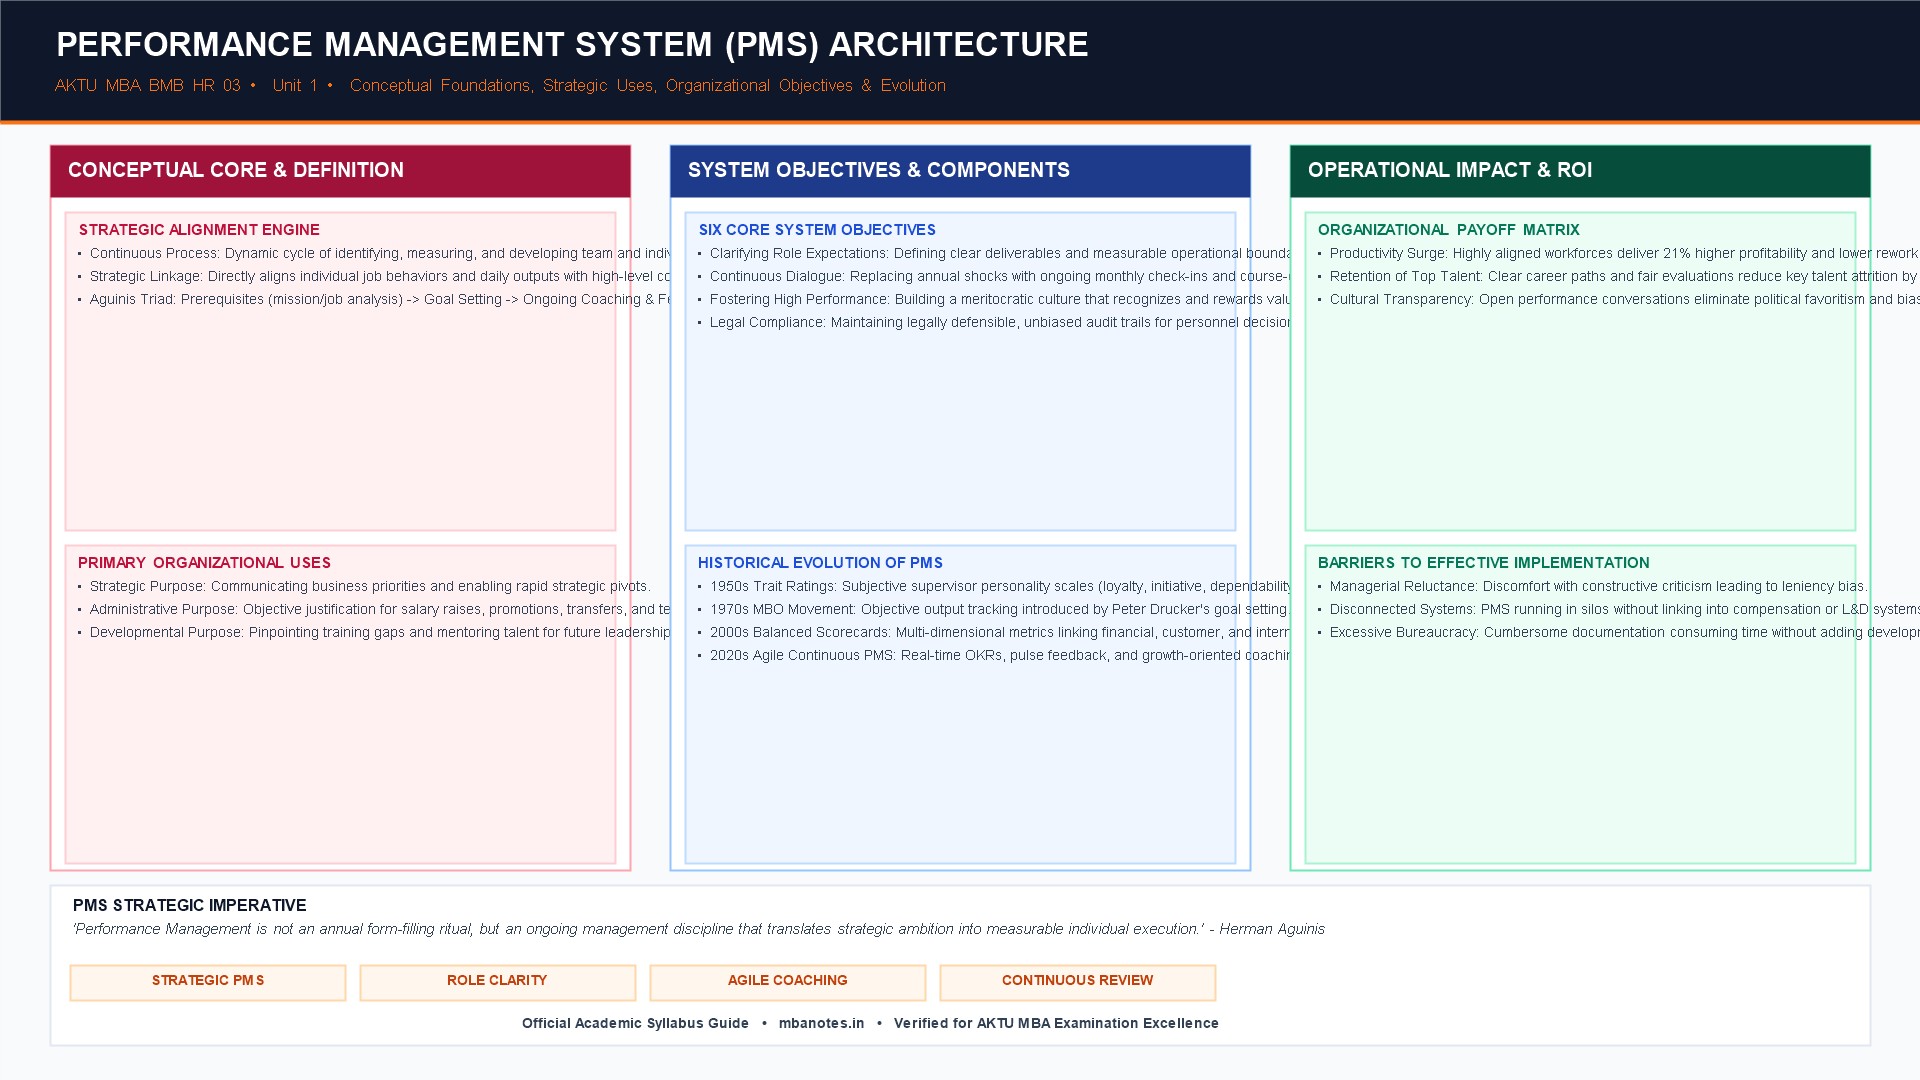
Task: Click the 'Disconnected Systems' bullet line
Action: pos(1618,610)
